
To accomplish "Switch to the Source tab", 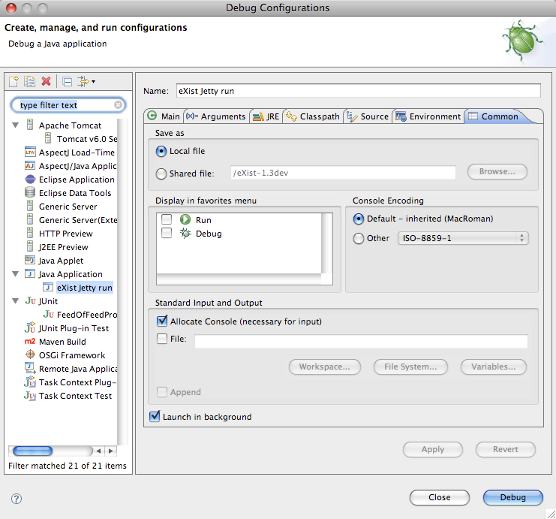I will pos(368,116).
